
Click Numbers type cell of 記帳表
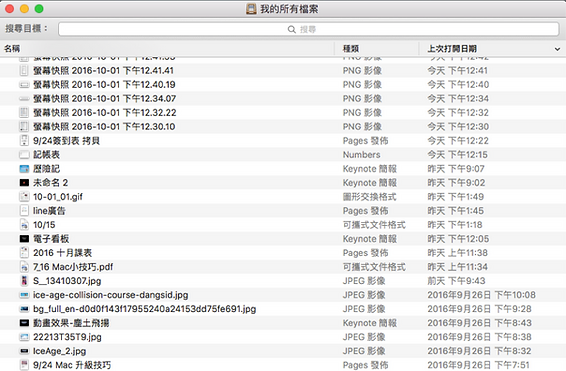click(361, 155)
